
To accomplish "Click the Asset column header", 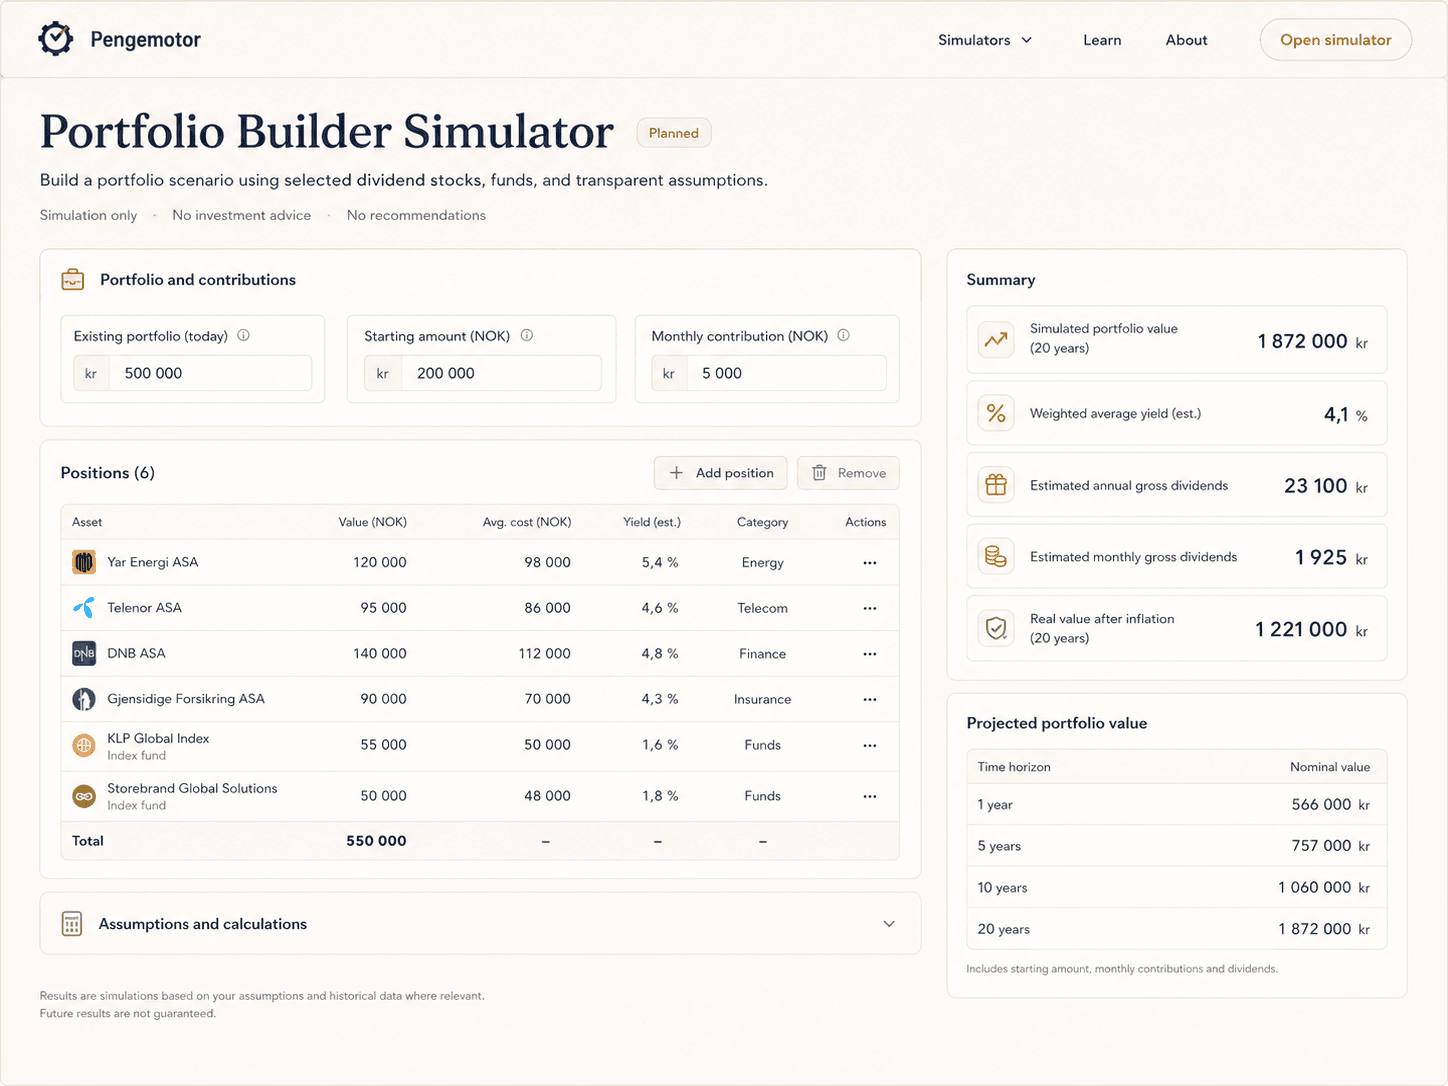I will pos(87,522).
